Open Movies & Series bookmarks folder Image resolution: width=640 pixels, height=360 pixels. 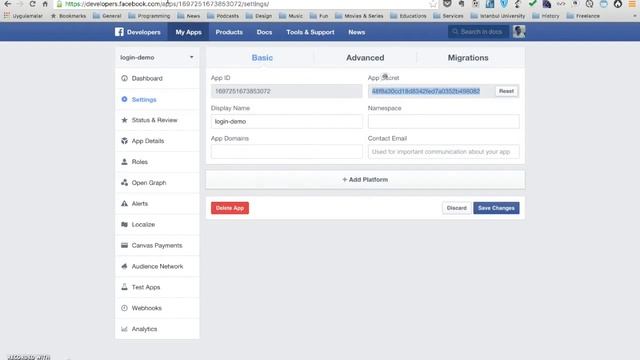(359, 16)
